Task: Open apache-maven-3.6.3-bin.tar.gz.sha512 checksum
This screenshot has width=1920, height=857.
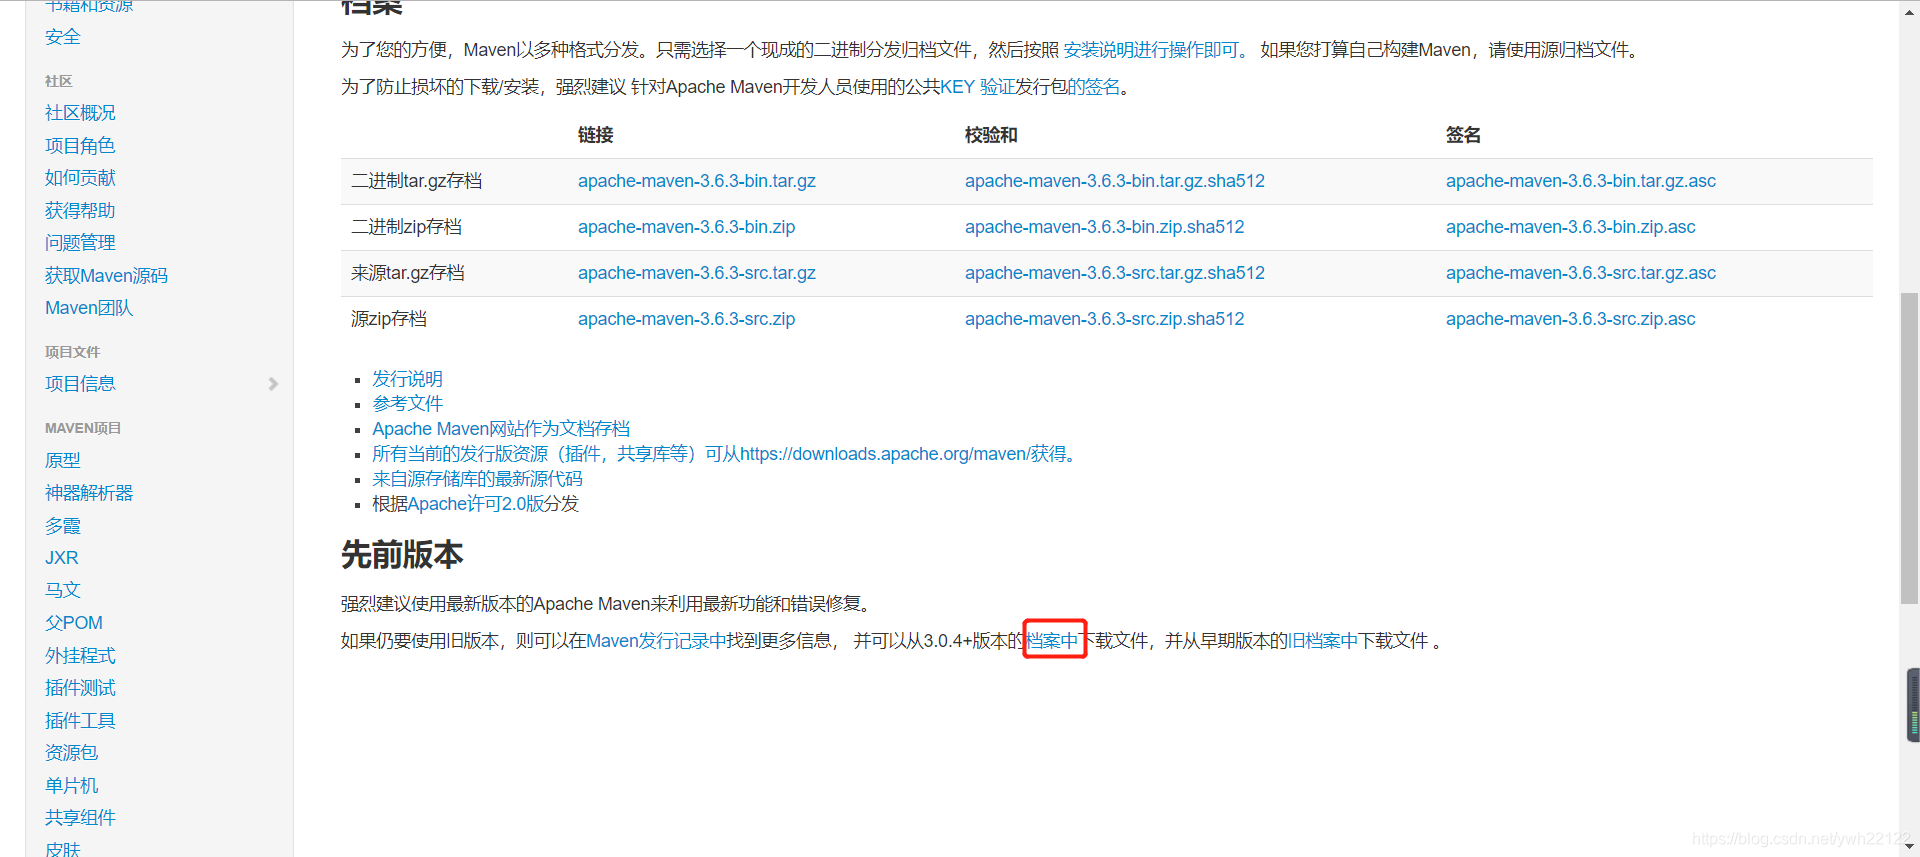Action: [x=1115, y=181]
